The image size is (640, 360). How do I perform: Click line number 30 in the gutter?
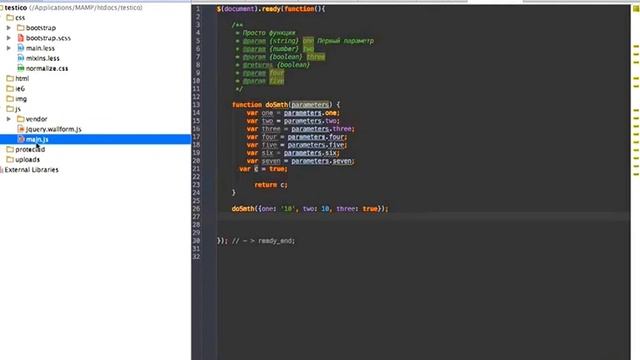pyautogui.click(x=196, y=241)
